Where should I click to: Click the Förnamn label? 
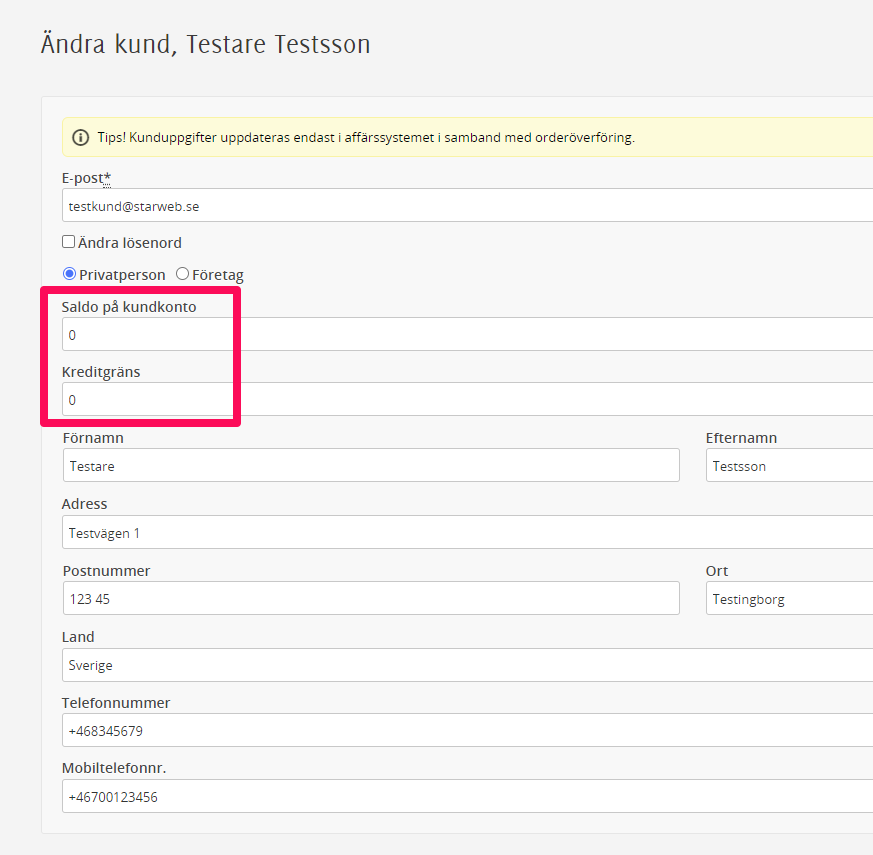(93, 438)
